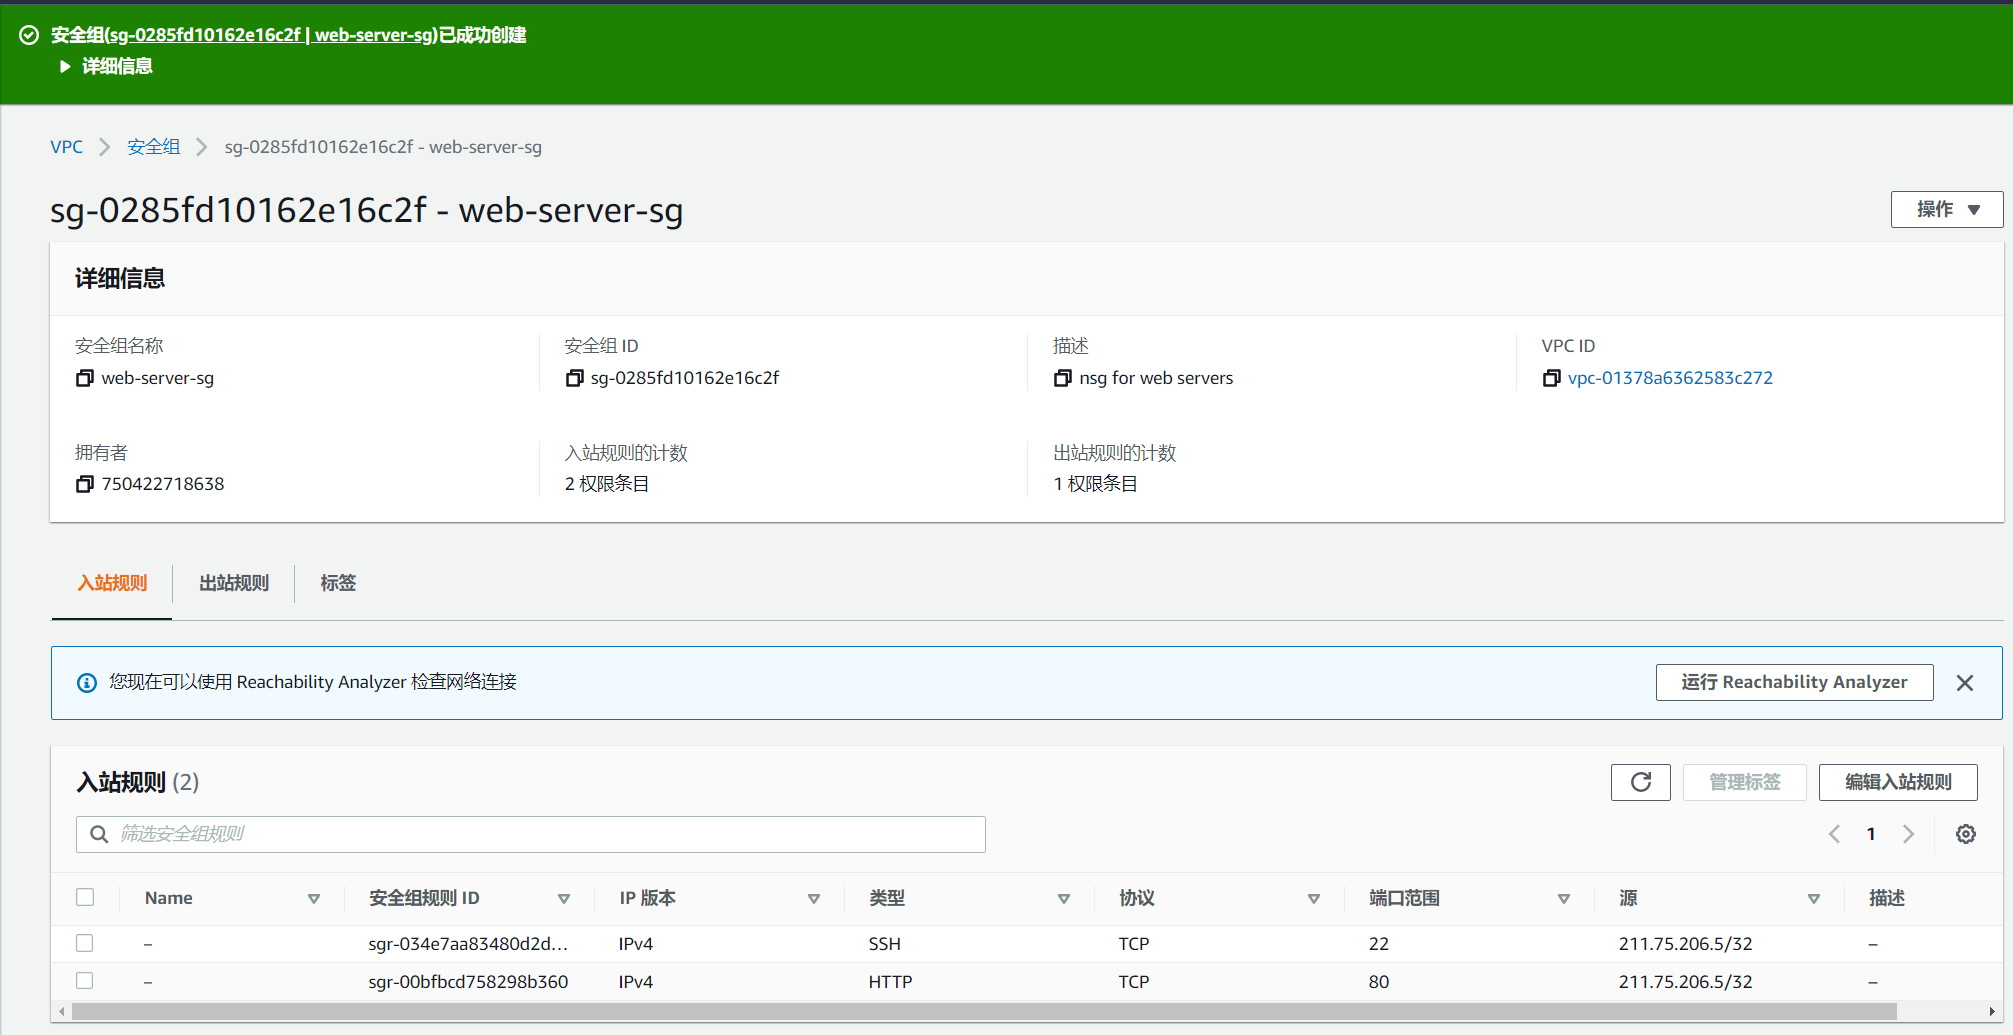Click the refresh inbound rules icon button
Screen dimensions: 2013x1035
pyautogui.click(x=1640, y=782)
